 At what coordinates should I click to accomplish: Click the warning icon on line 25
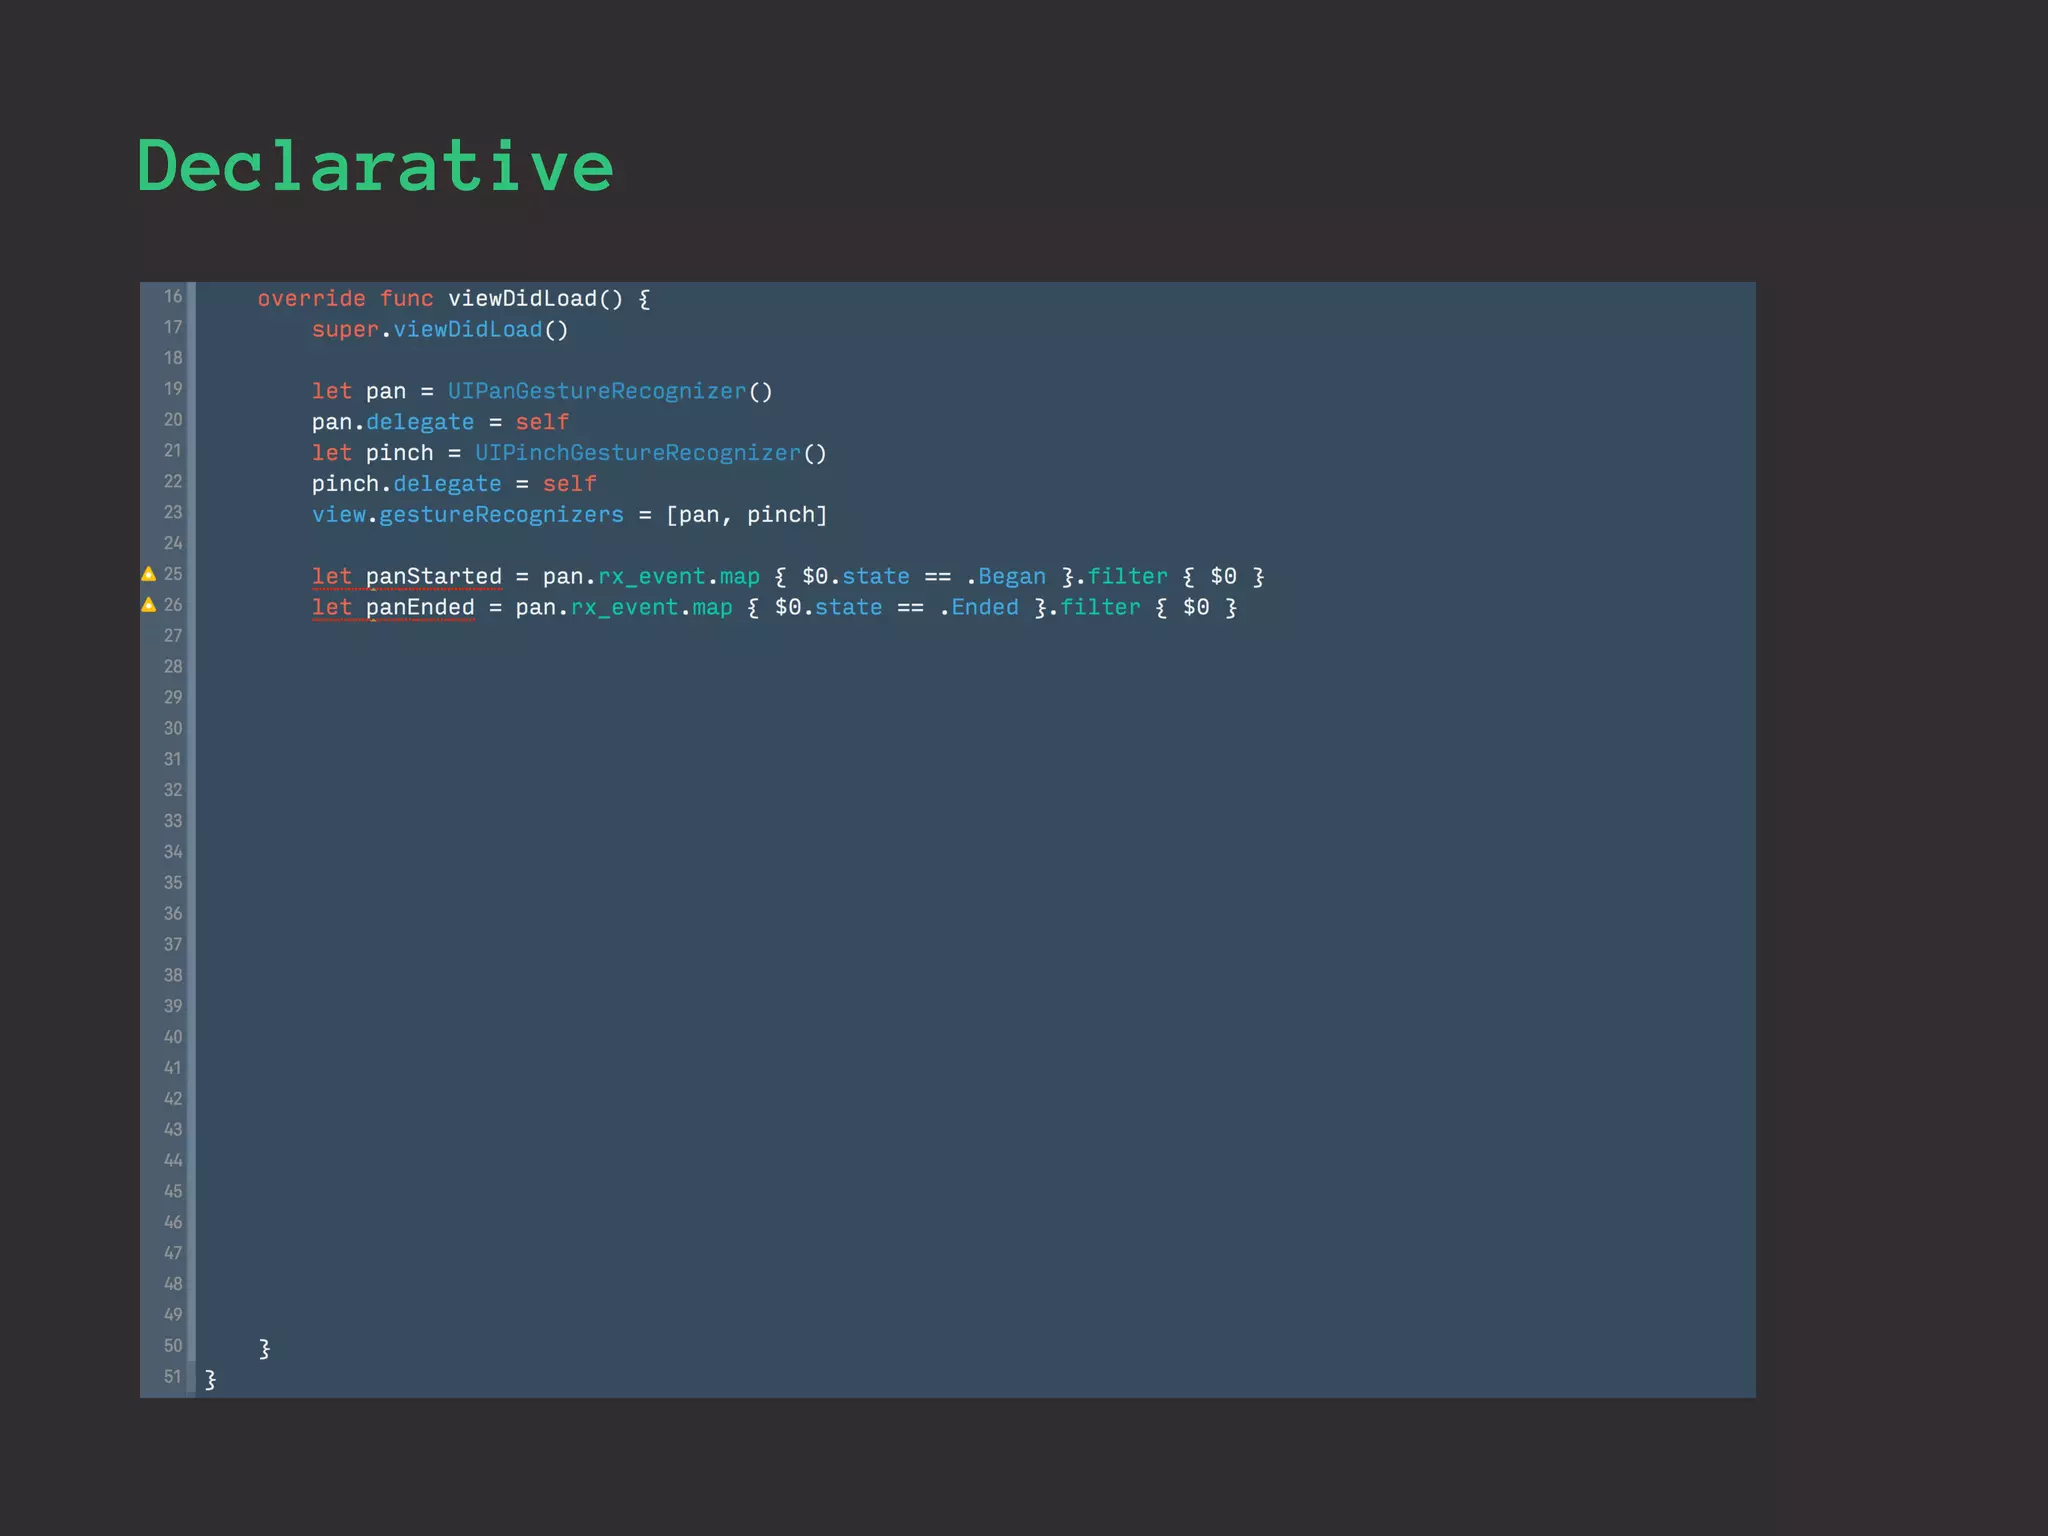148,574
